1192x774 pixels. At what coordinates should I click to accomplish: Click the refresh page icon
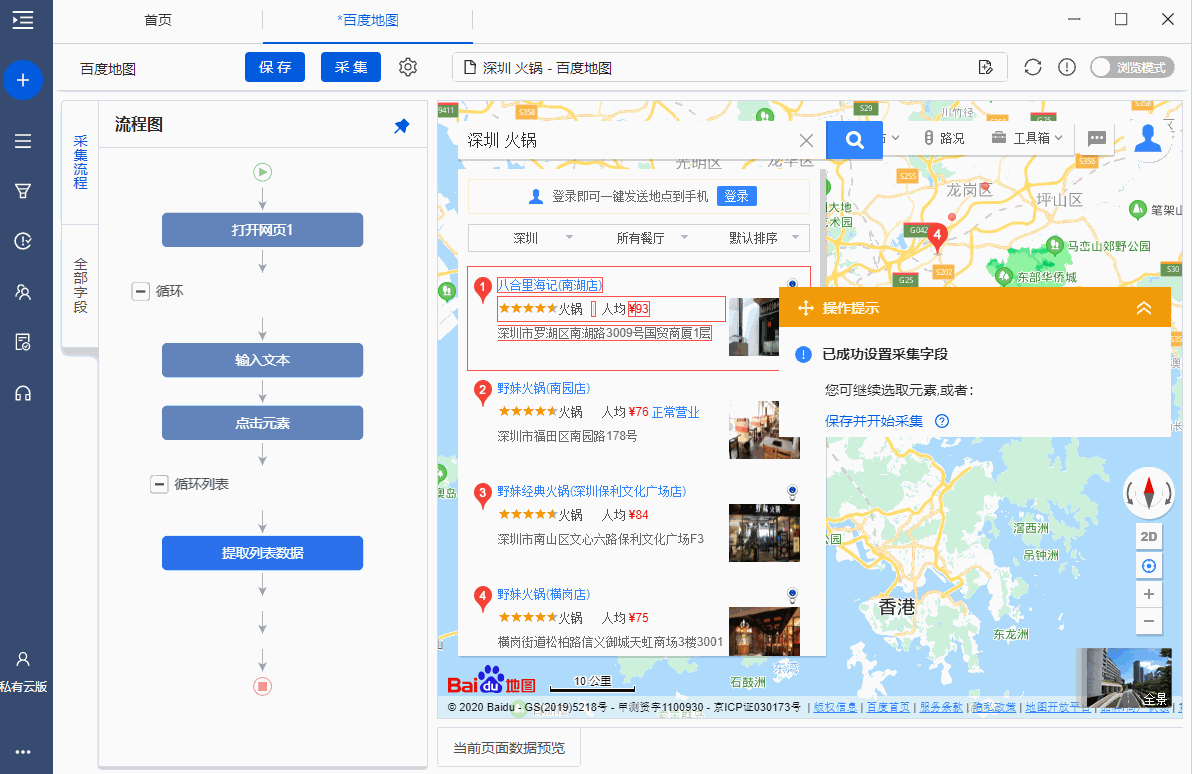point(1032,67)
